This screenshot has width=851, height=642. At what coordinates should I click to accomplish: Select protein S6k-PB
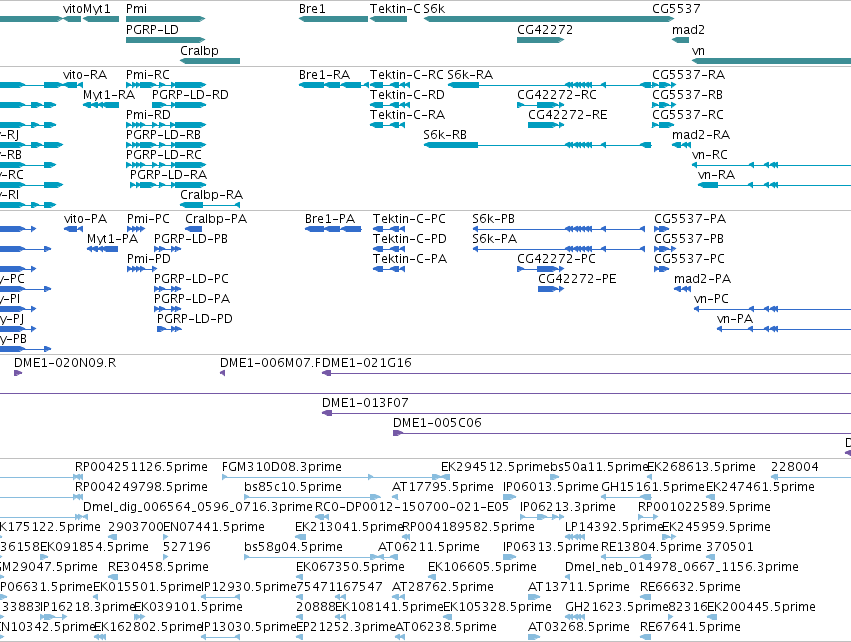(x=493, y=219)
